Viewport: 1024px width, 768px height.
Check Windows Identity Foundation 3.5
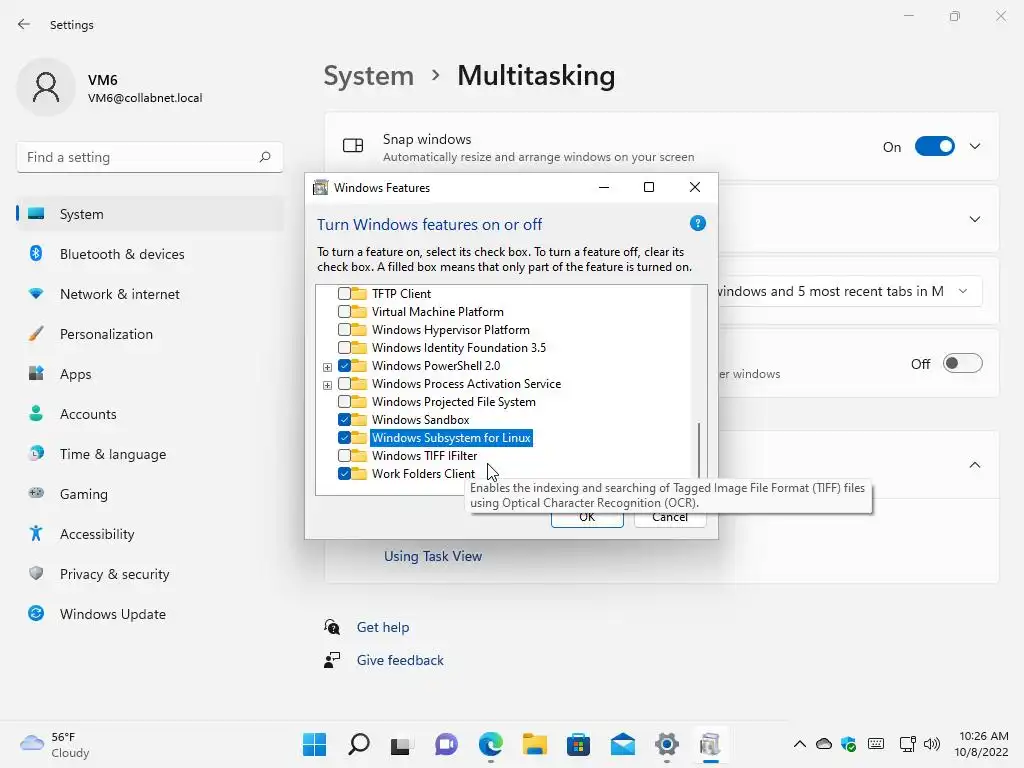coord(344,347)
